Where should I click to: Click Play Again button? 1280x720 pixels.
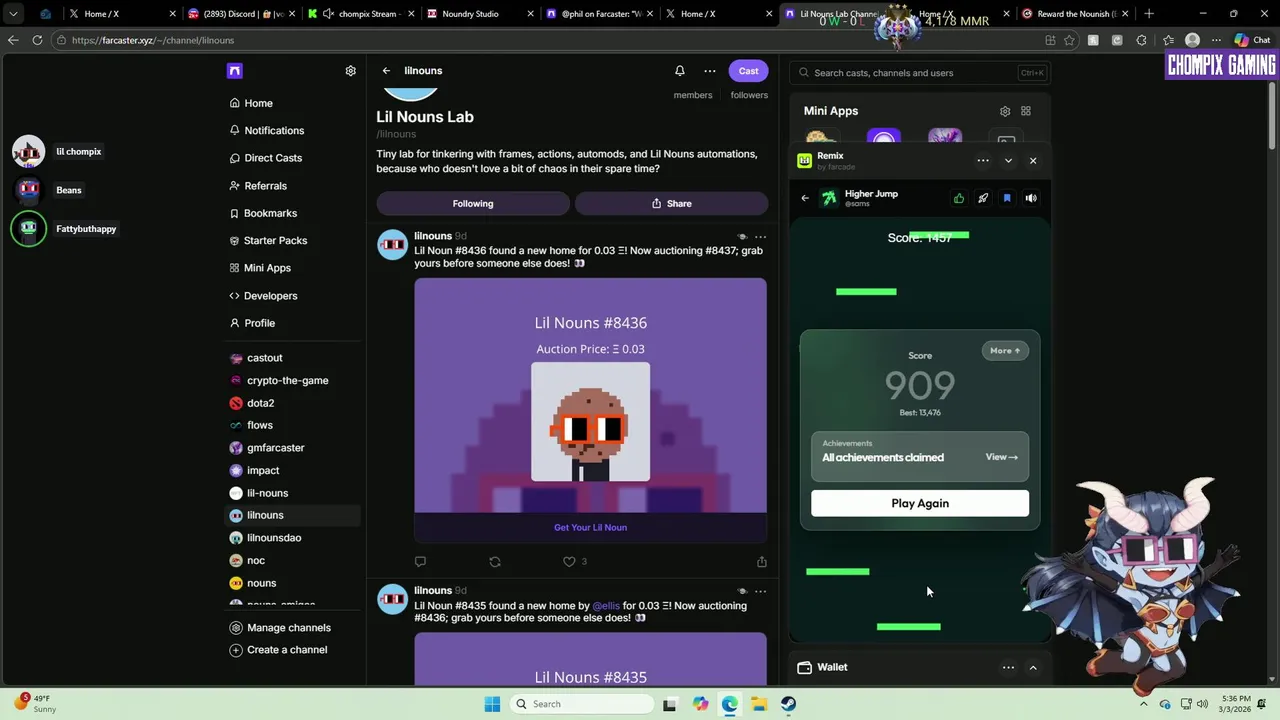pyautogui.click(x=920, y=503)
